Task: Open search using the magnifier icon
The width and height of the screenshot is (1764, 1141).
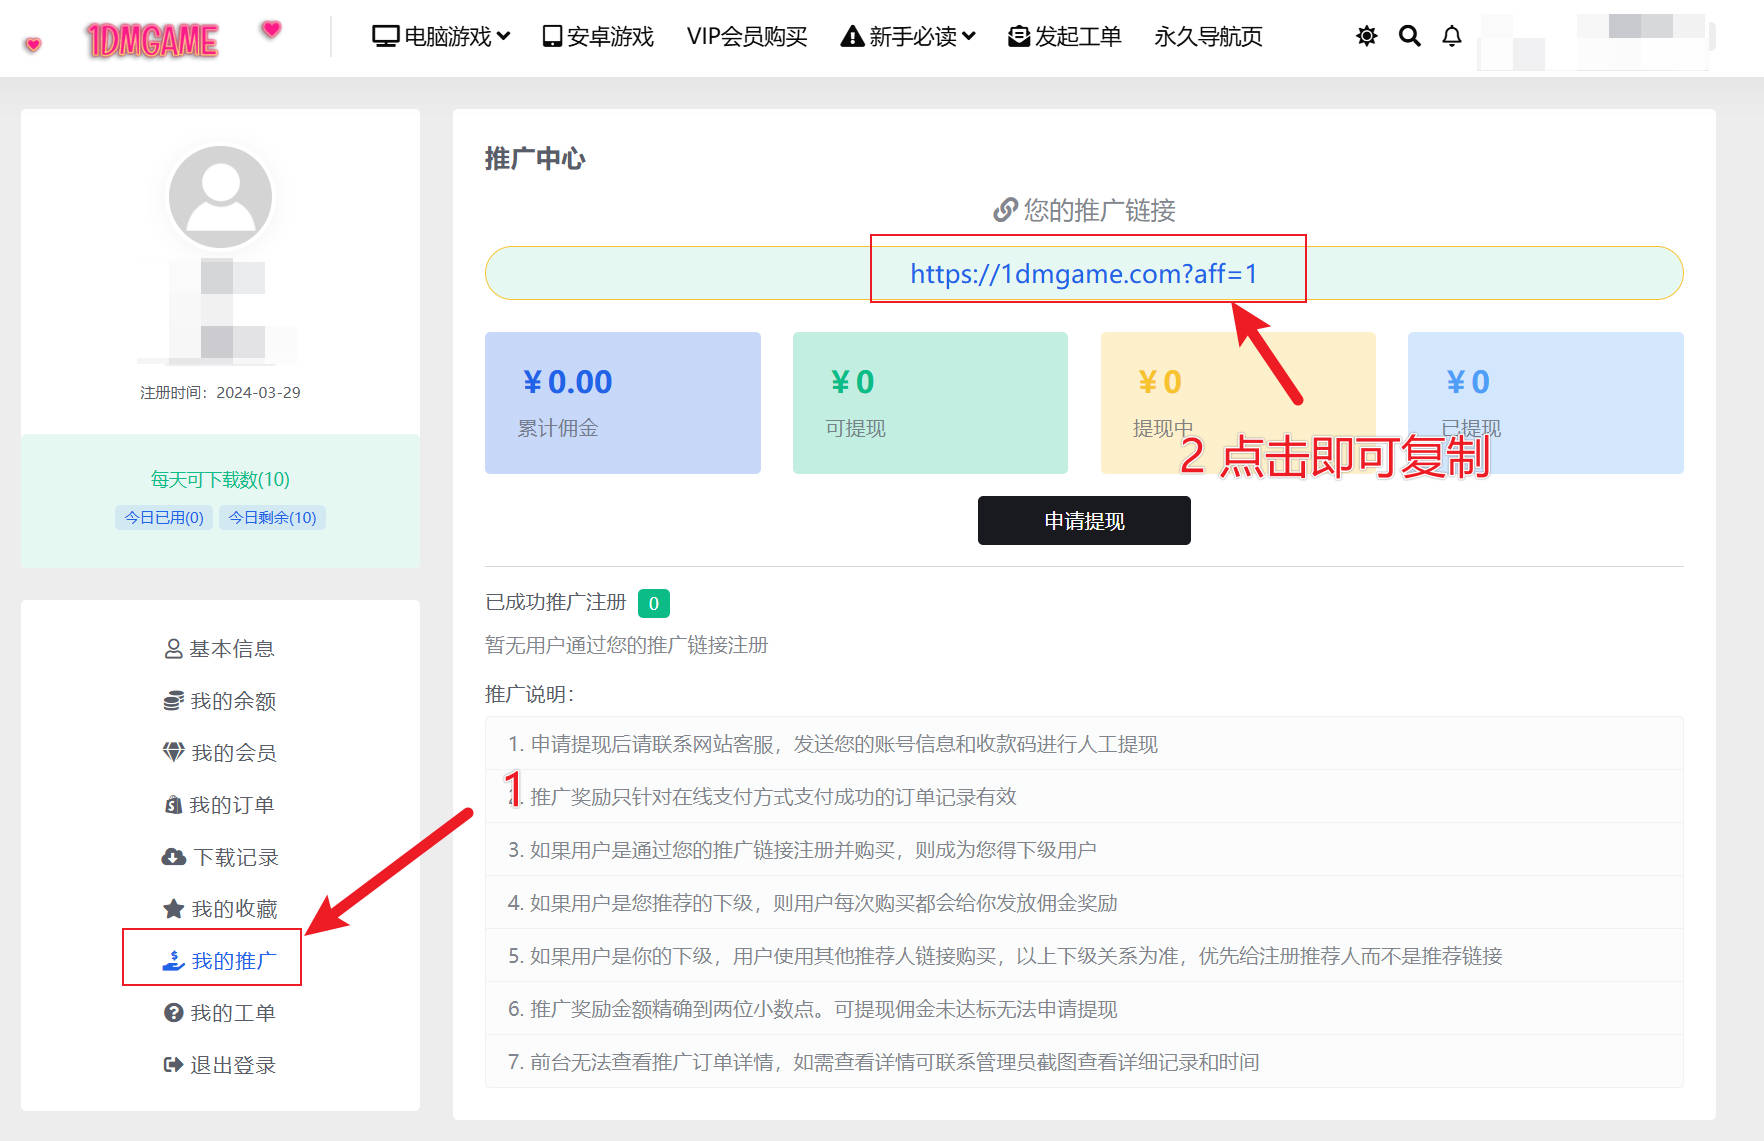Action: [1409, 37]
